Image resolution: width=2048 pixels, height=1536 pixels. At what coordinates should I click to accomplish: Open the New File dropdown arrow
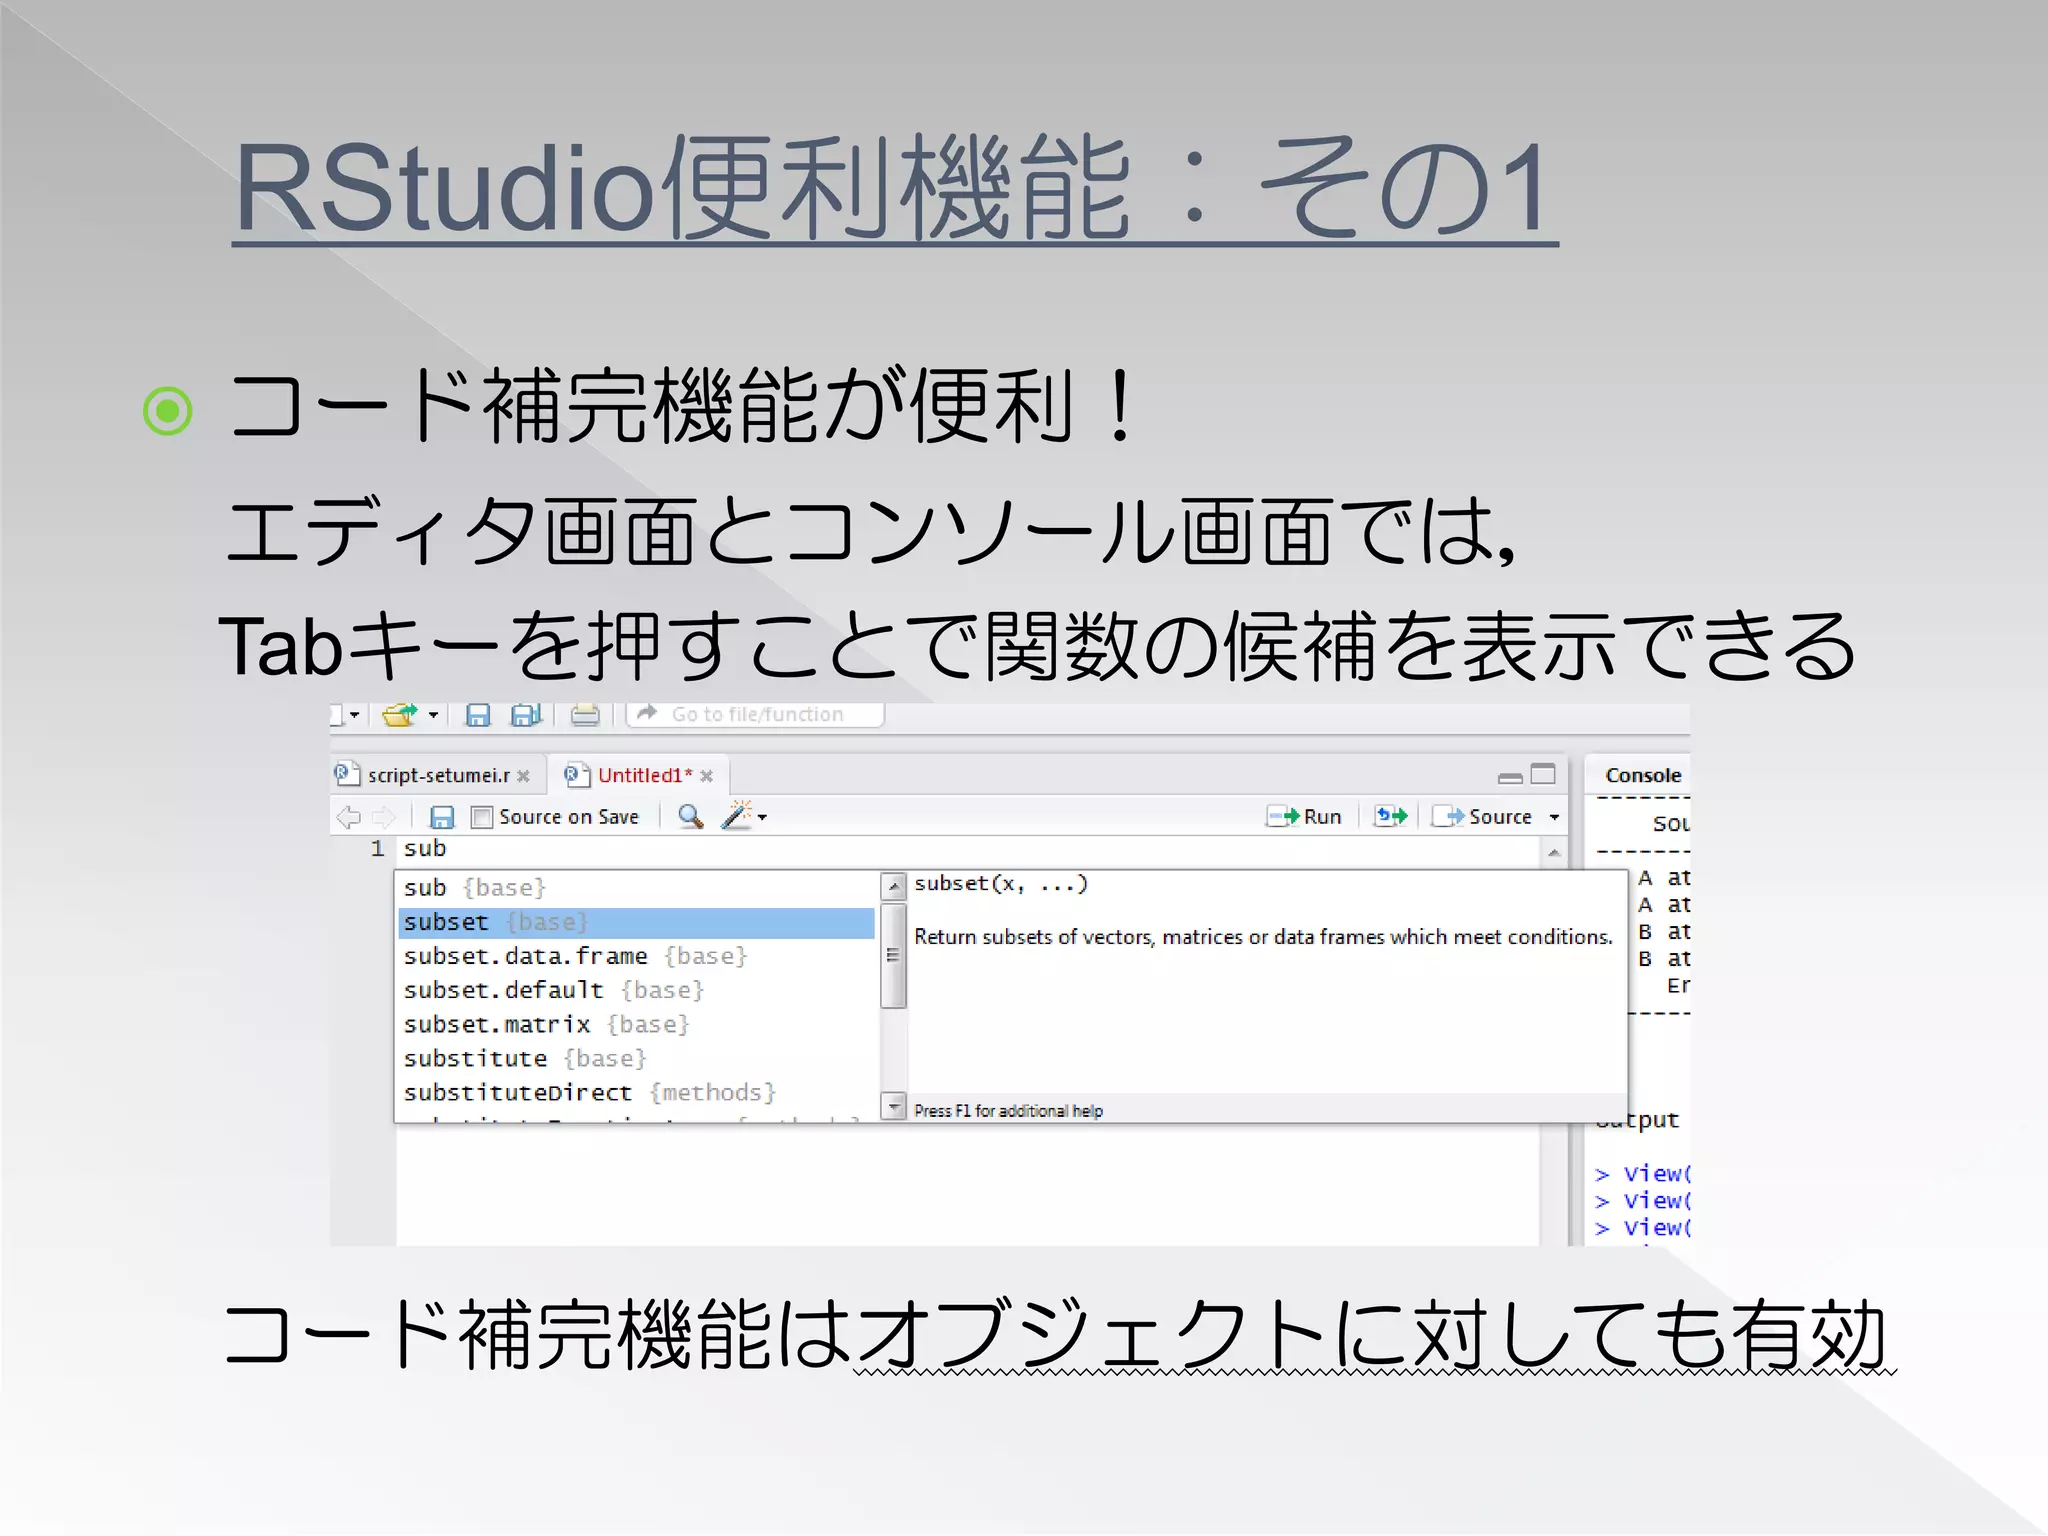pyautogui.click(x=353, y=715)
